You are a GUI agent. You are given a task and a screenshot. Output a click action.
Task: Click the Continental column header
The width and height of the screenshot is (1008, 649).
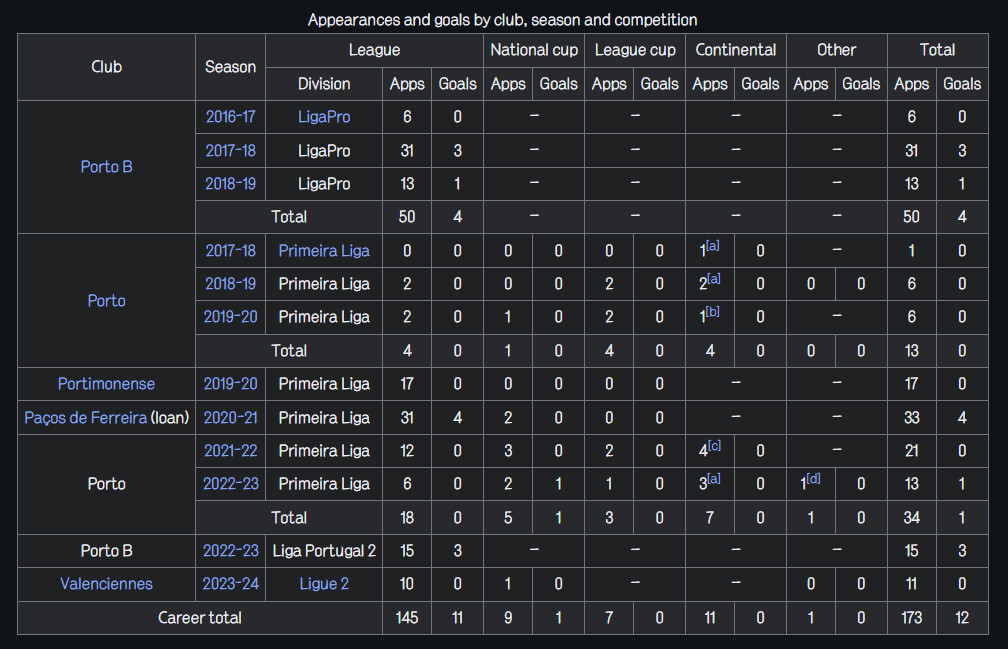[735, 50]
